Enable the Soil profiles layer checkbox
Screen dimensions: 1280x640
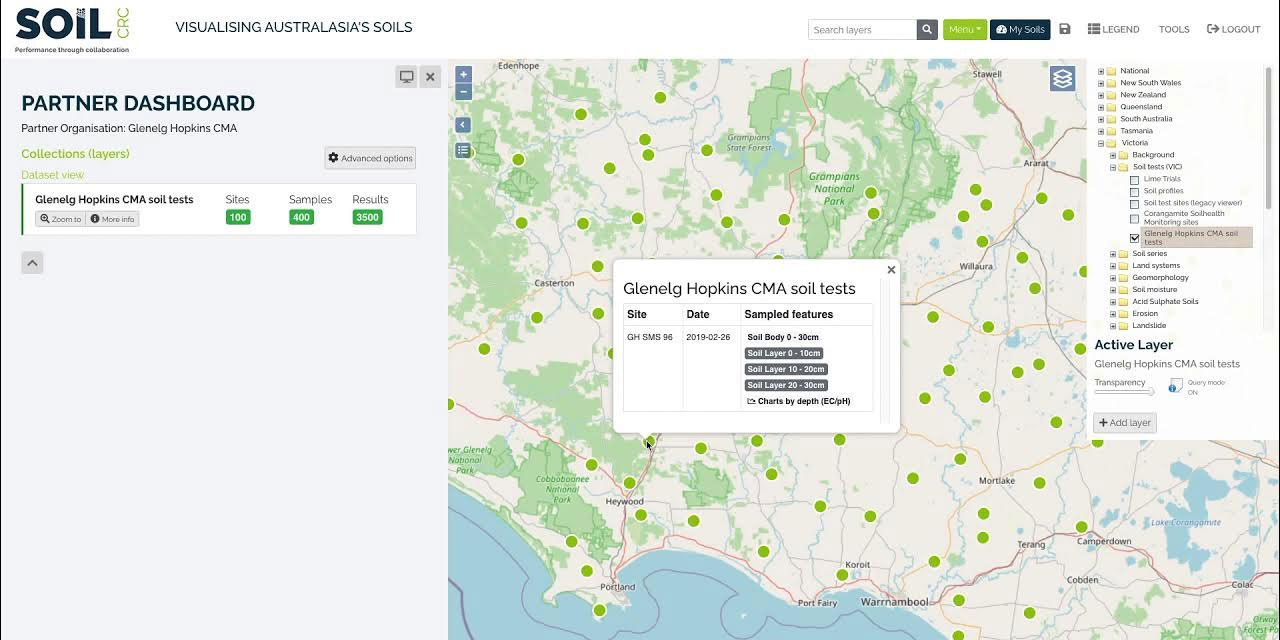(1134, 192)
